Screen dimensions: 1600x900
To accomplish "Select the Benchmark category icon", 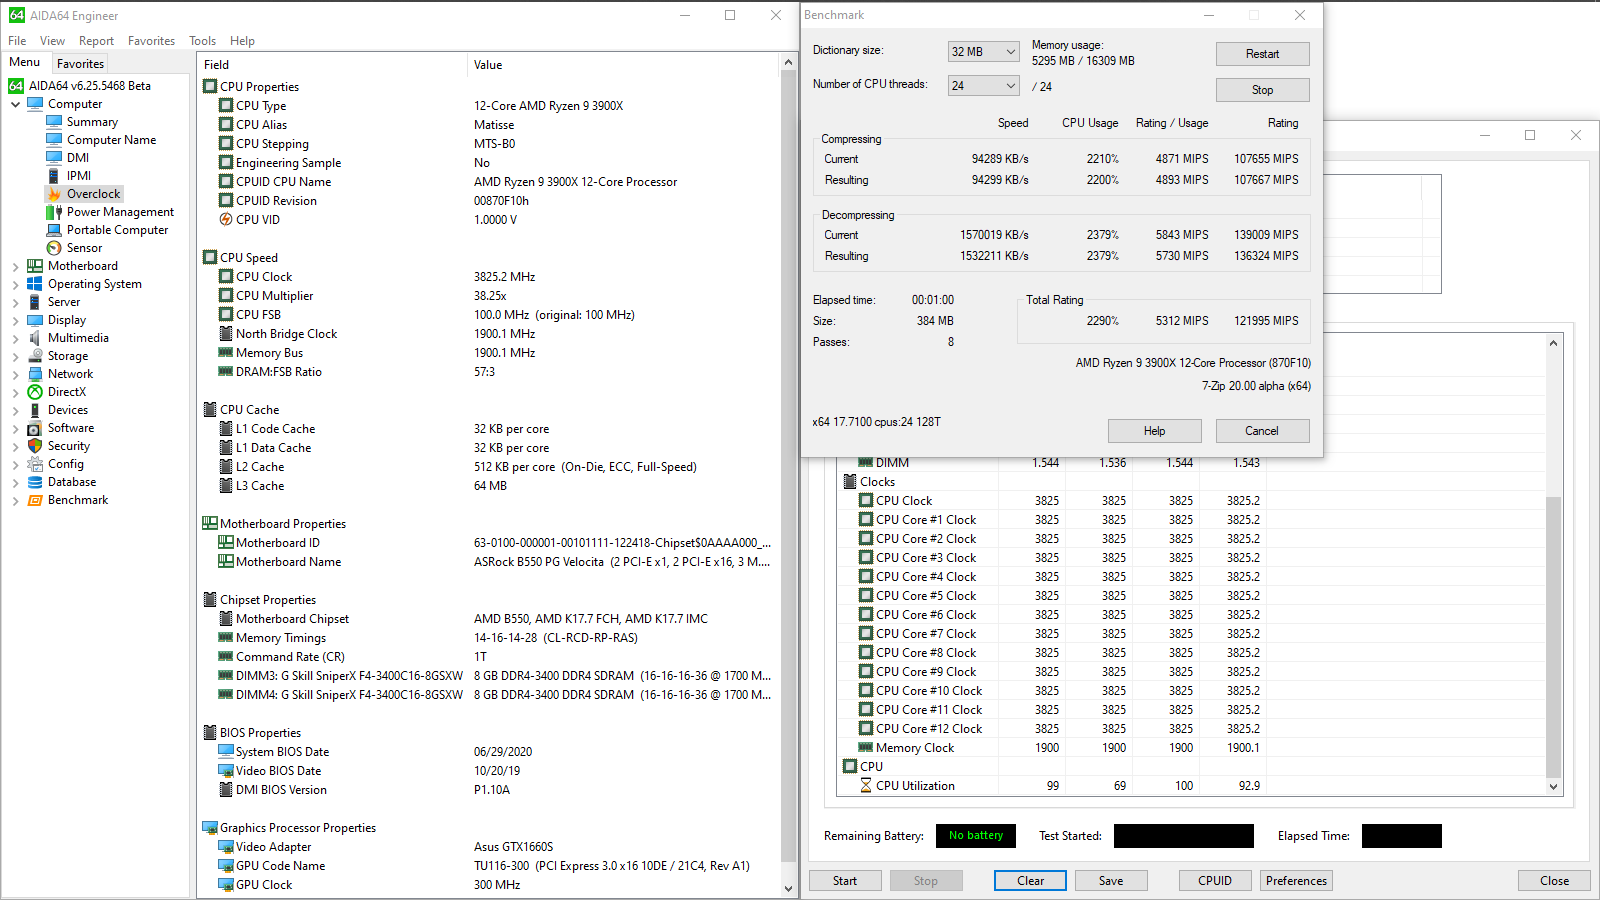I will pyautogui.click(x=35, y=500).
